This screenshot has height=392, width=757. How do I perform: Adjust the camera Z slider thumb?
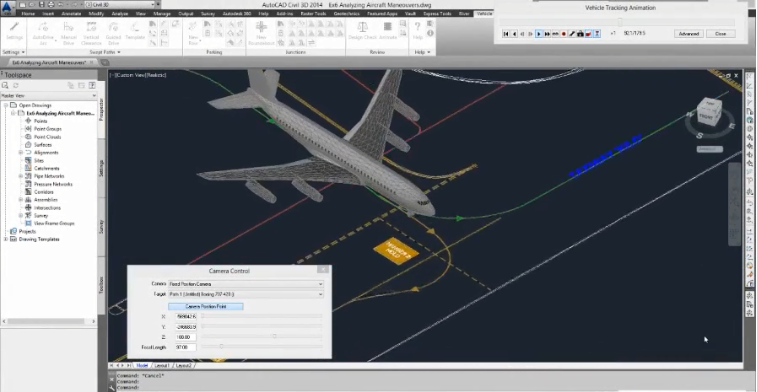click(275, 336)
